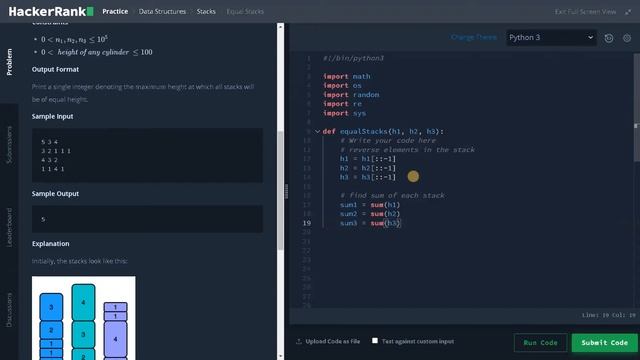Click the panel splitter drag handle
Viewport: 640px width, 360px height.
tap(287, 191)
